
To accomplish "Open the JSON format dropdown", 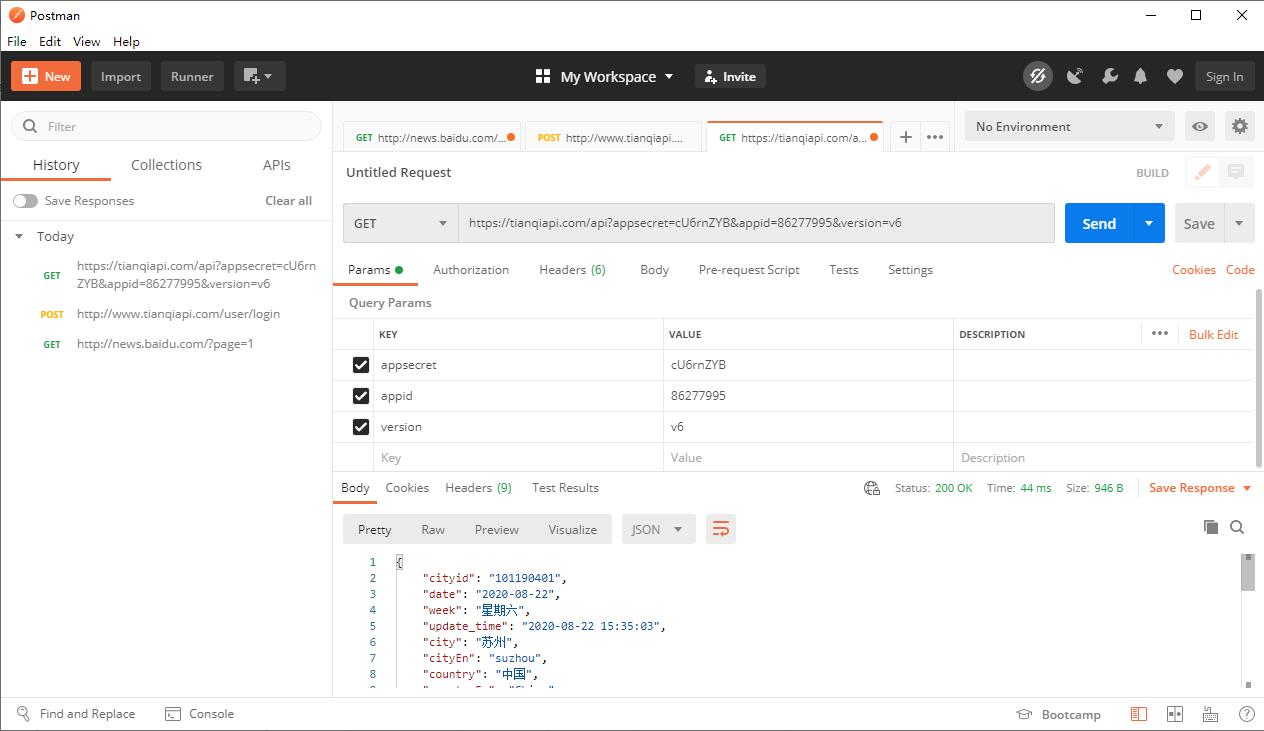I will click(x=658, y=529).
